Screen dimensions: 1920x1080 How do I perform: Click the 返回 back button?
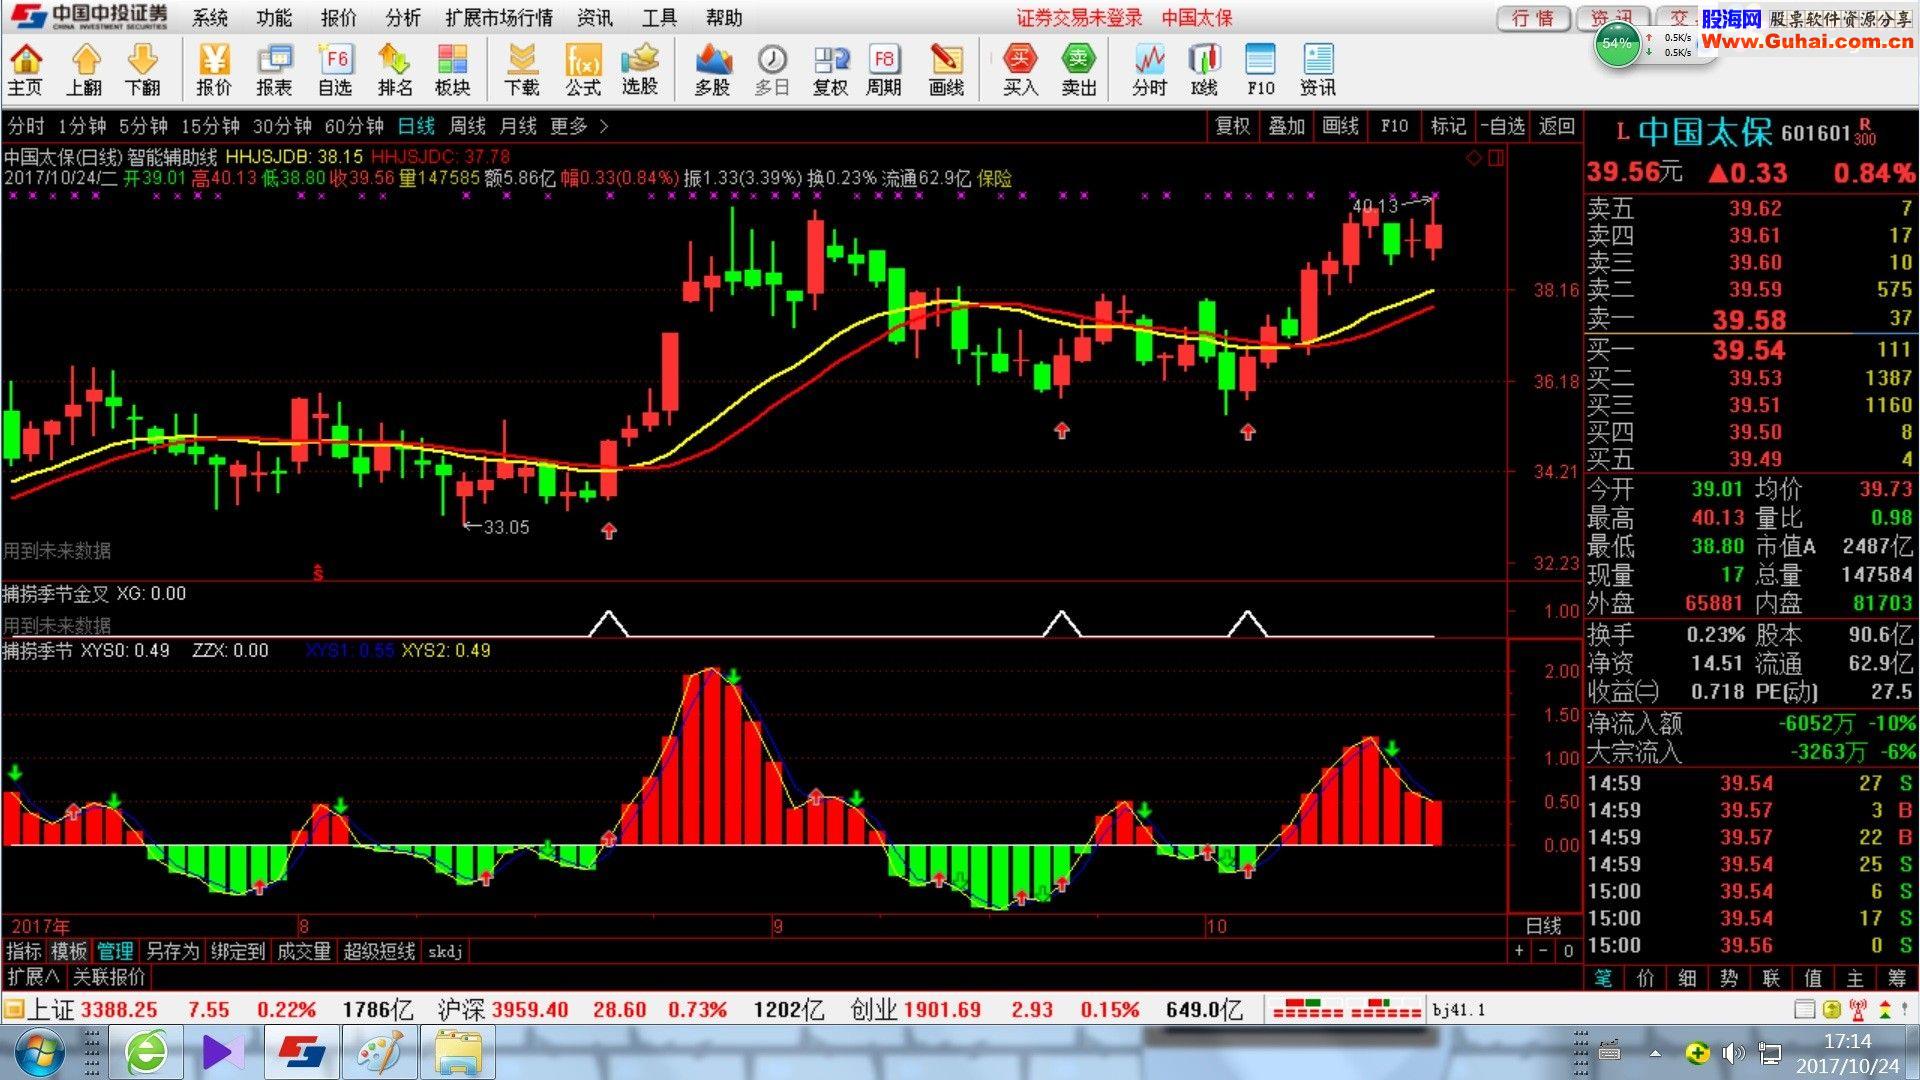[x=1557, y=126]
